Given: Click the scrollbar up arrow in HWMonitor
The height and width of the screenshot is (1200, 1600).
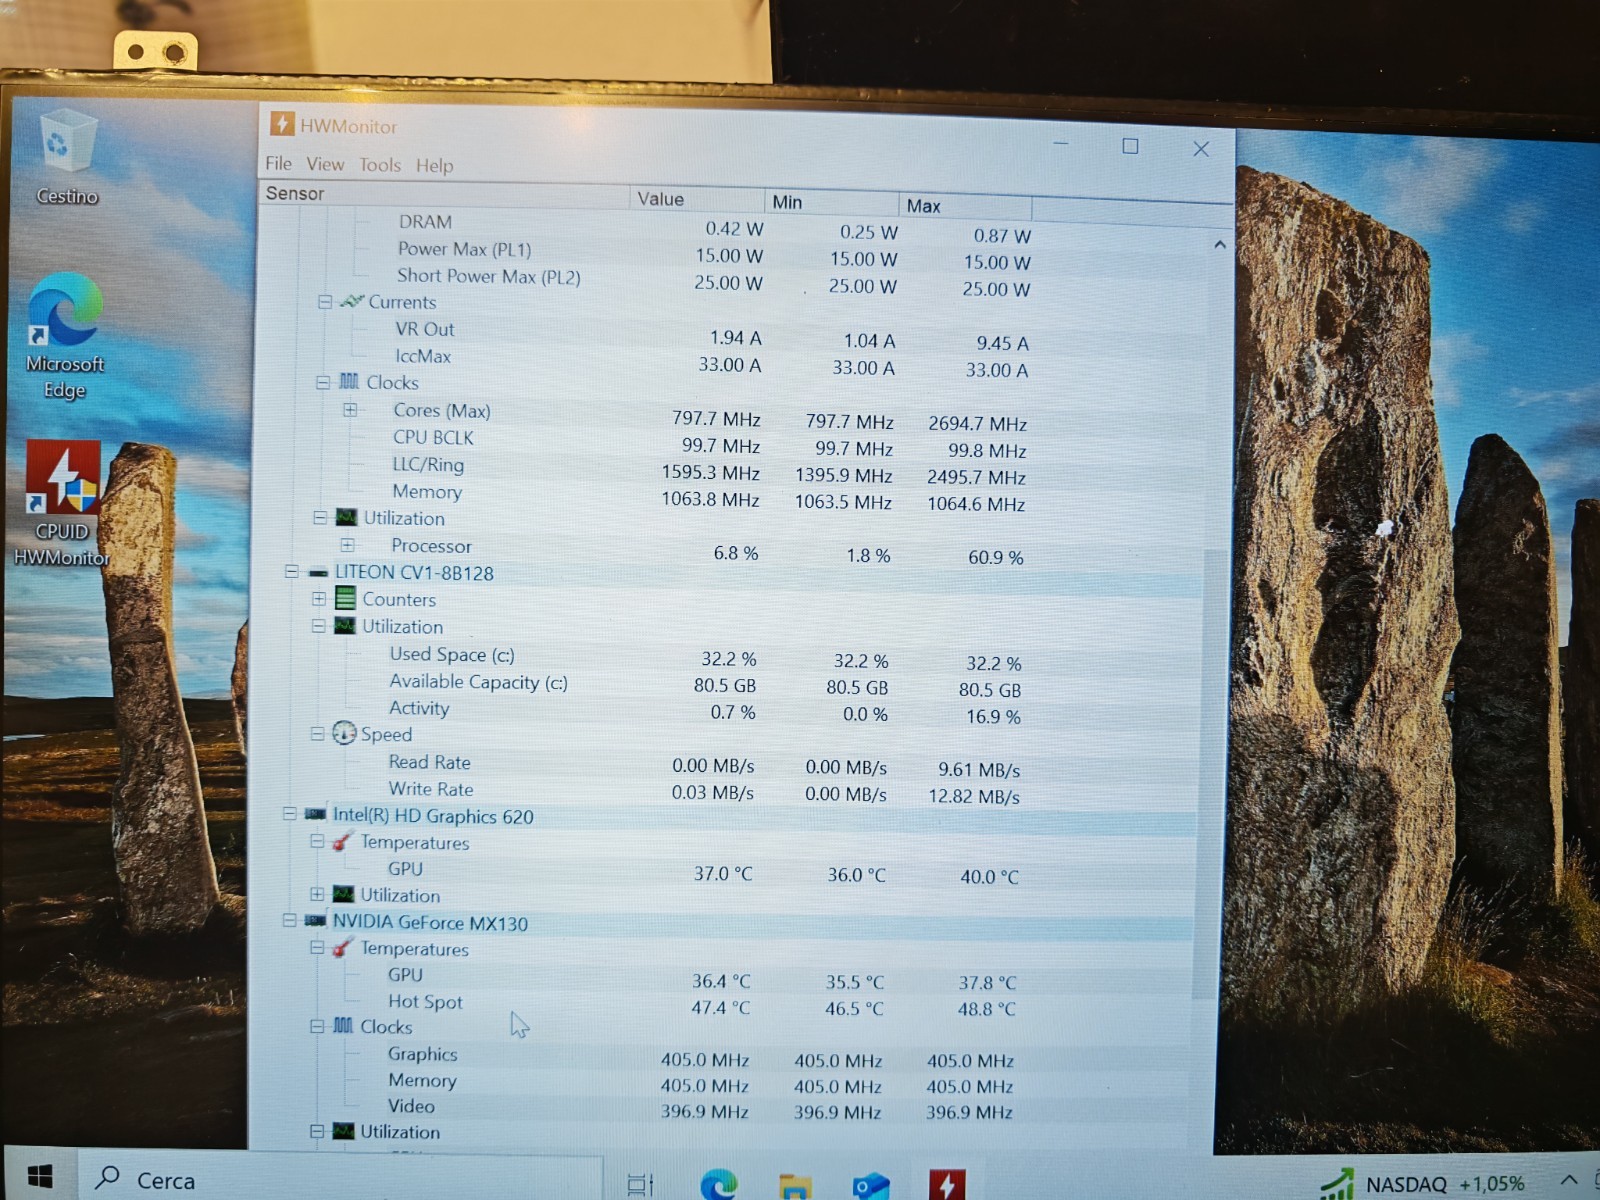Looking at the screenshot, I should point(1219,244).
